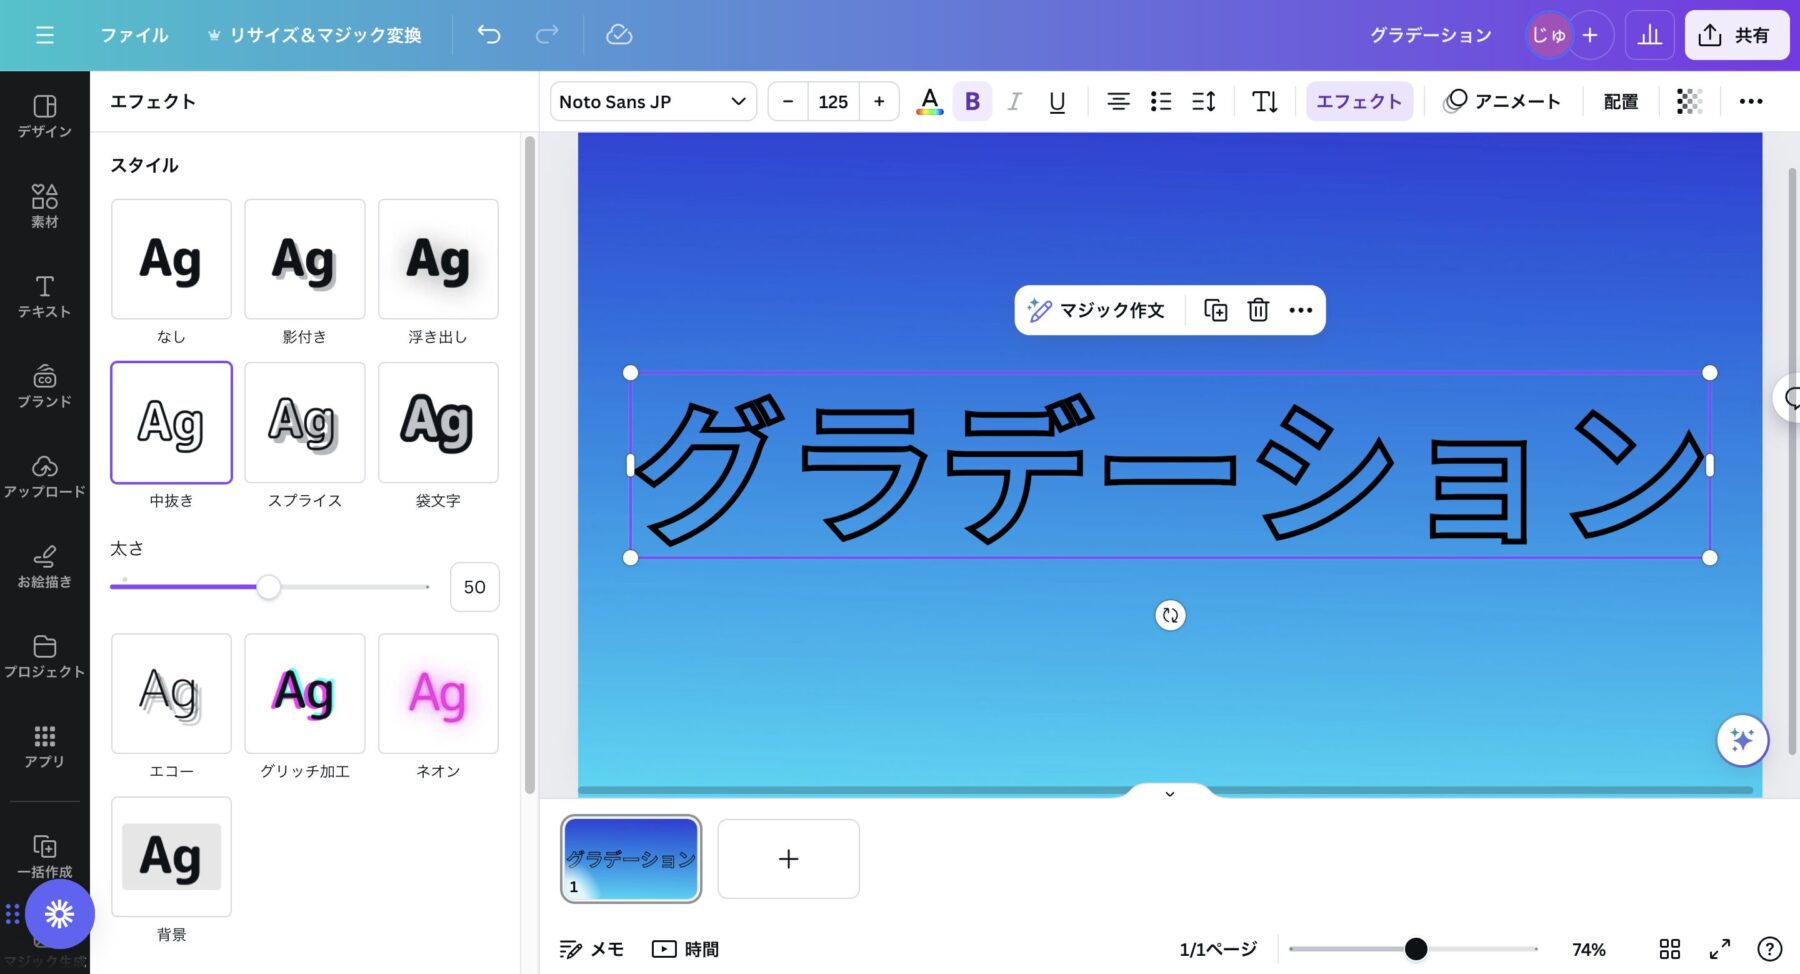
Task: Undo the last action
Action: [489, 35]
